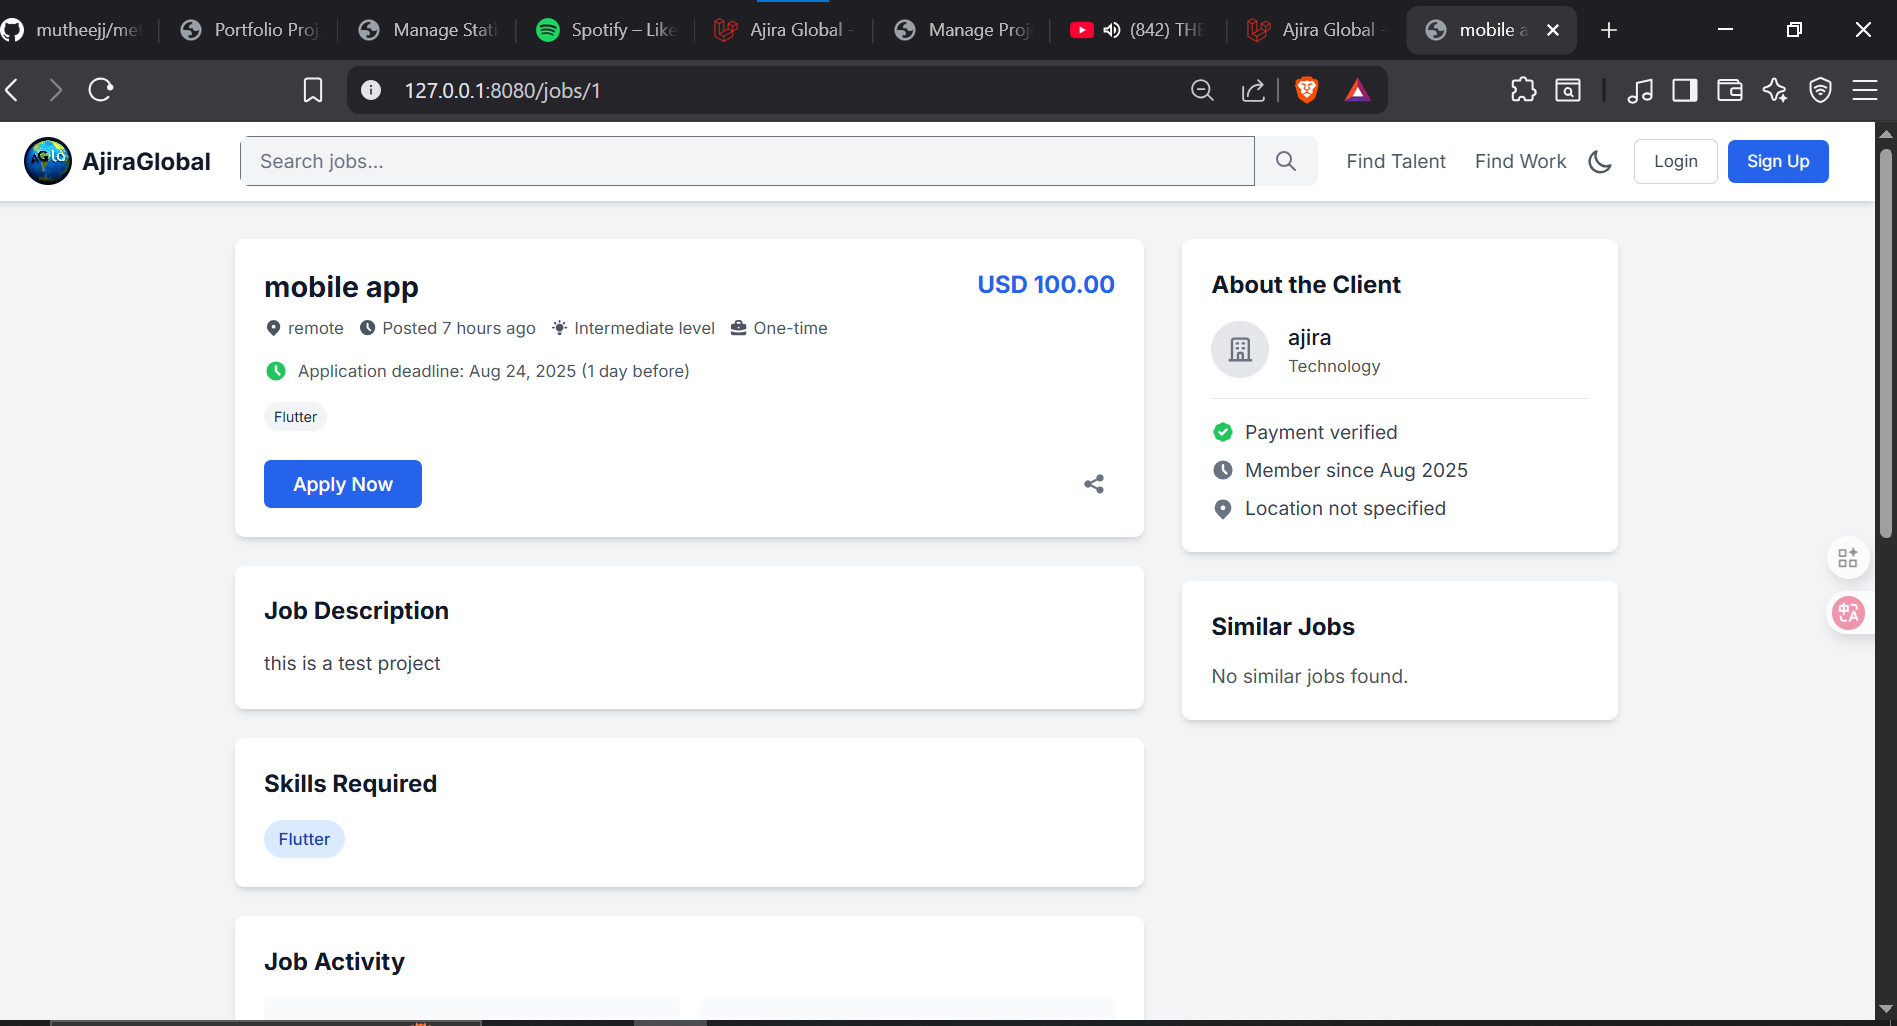Bookmark this page in address bar
This screenshot has height=1026, width=1897.
pos(313,90)
